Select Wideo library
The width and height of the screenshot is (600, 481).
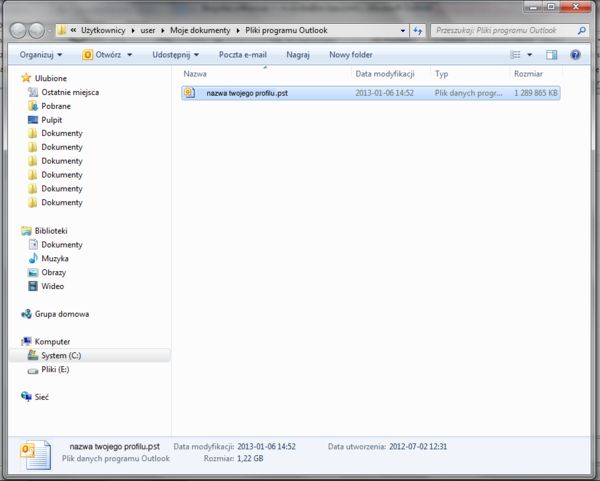click(x=52, y=286)
